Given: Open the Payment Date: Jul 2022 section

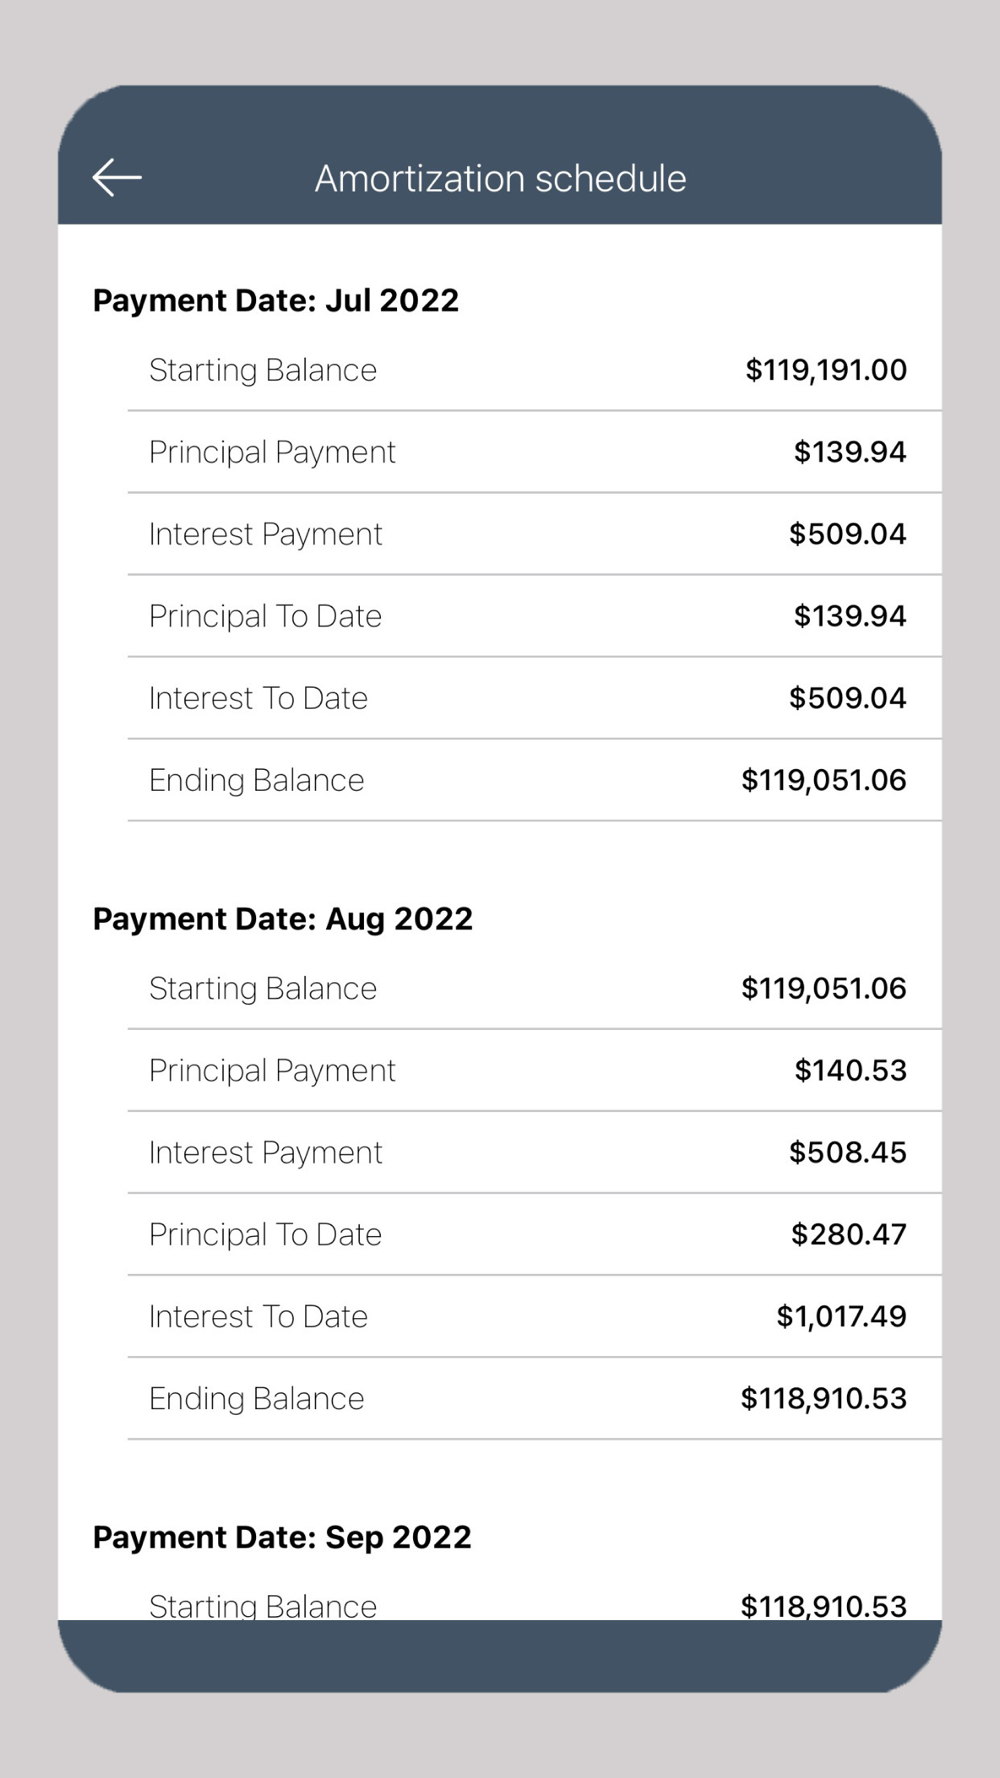Looking at the screenshot, I should pyautogui.click(x=276, y=300).
